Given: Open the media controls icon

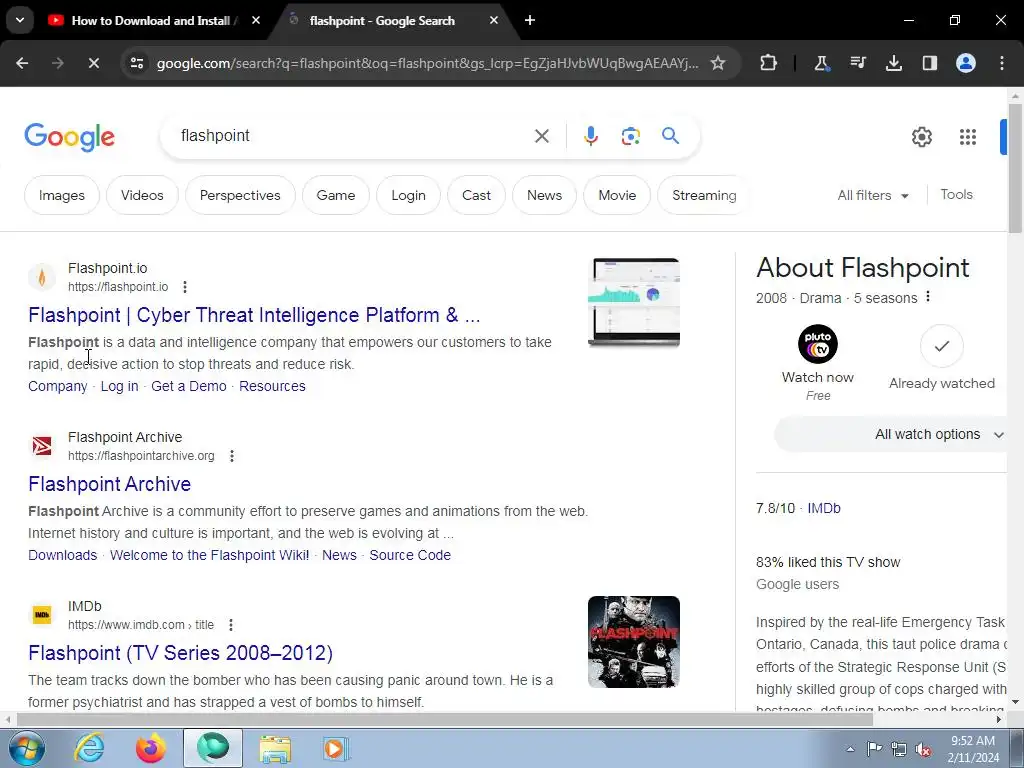Looking at the screenshot, I should [x=858, y=63].
